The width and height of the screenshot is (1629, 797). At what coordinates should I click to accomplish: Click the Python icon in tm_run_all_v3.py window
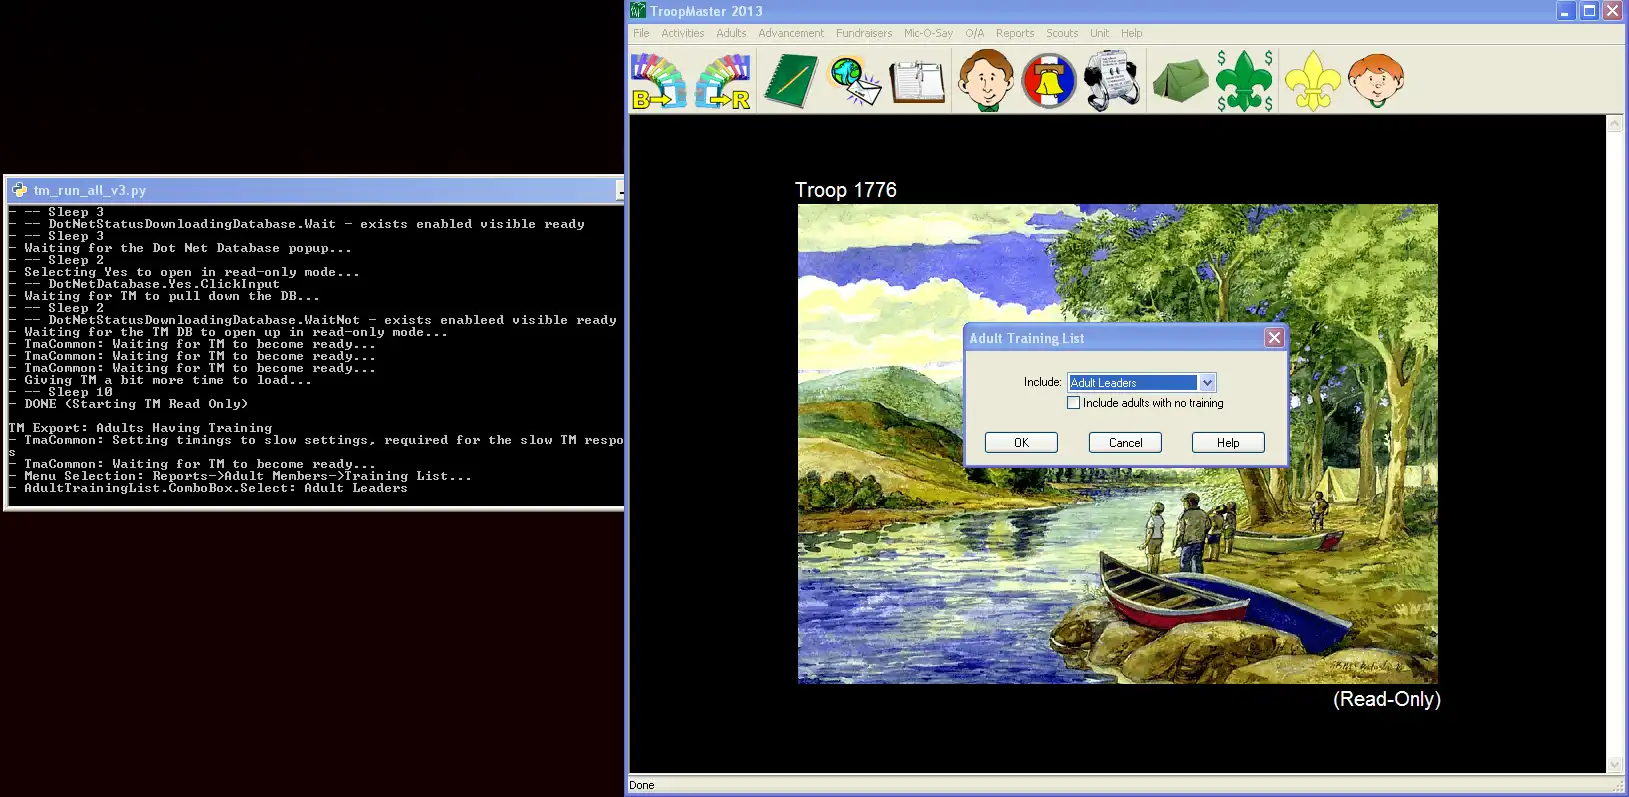(19, 190)
